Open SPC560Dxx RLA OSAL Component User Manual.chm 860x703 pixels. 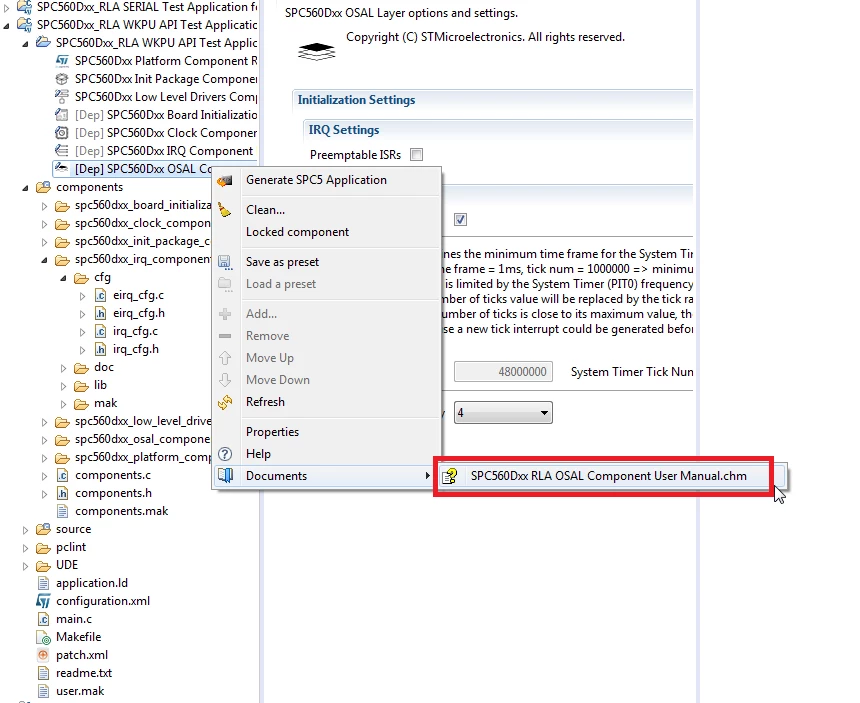click(612, 476)
